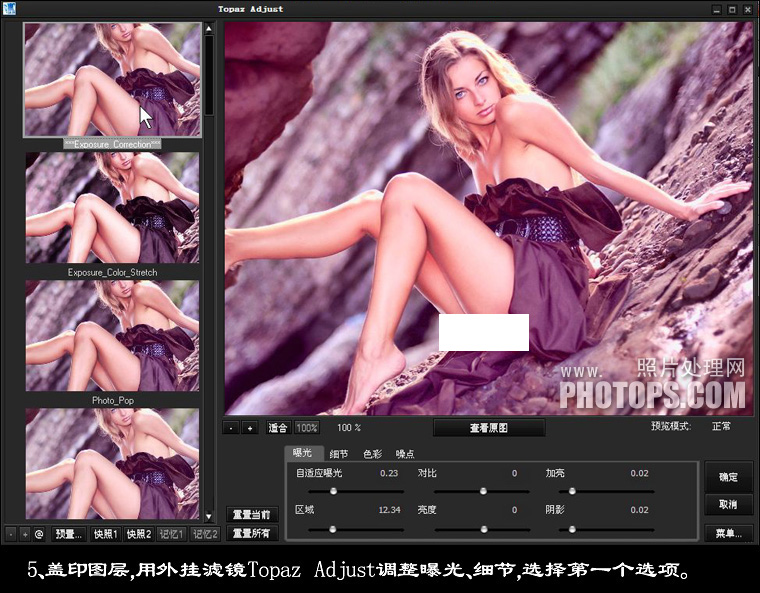Image resolution: width=760 pixels, height=593 pixels.
Task: Click the 适合 fit-to-view button
Action: 278,428
